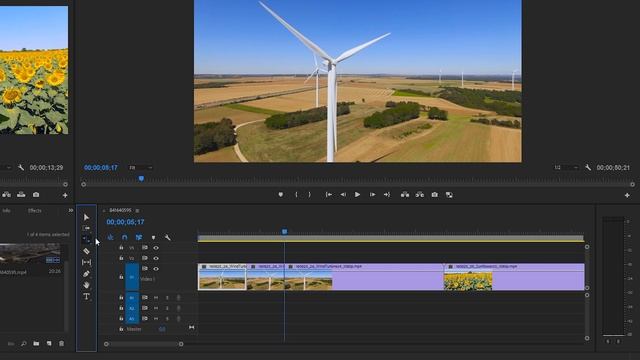Viewport: 640px width, 360px height.
Task: Toggle sync lock for V3 track
Action: [144, 248]
